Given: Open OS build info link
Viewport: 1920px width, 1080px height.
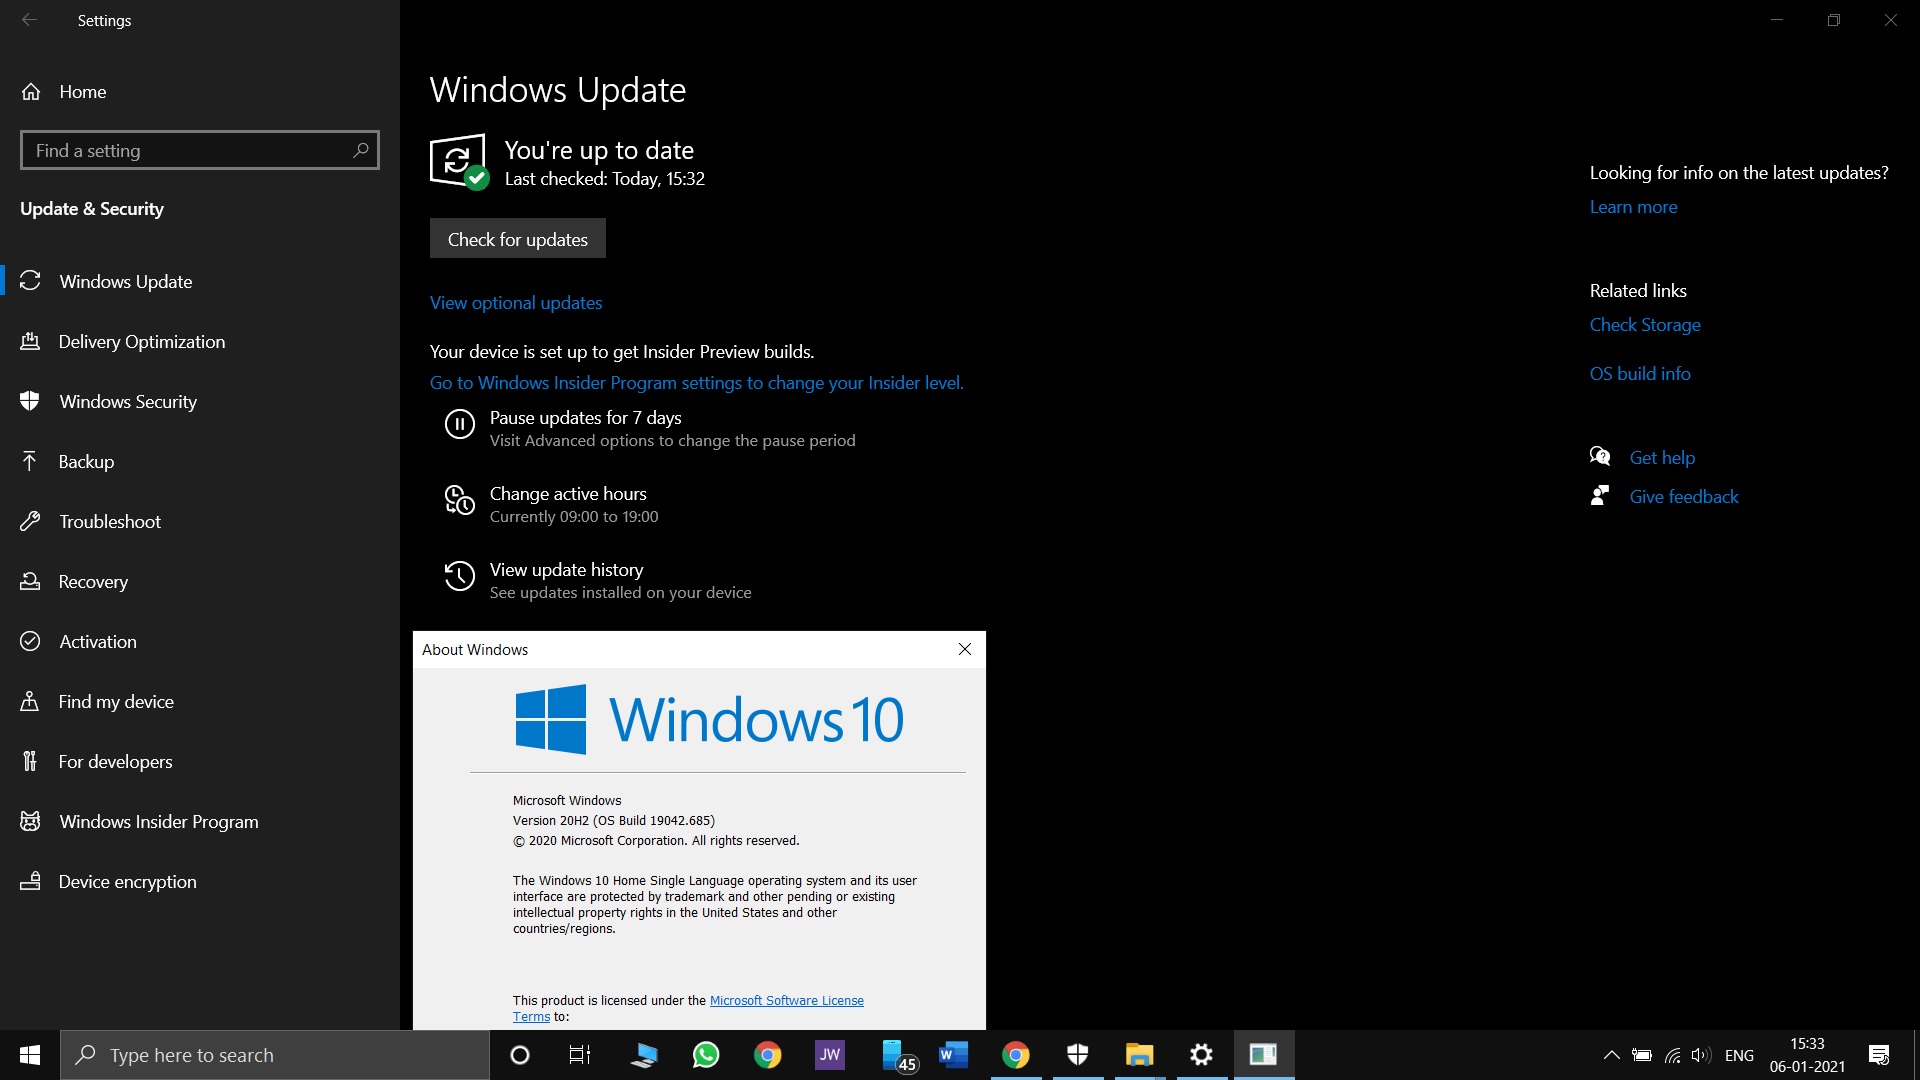Looking at the screenshot, I should [x=1640, y=373].
